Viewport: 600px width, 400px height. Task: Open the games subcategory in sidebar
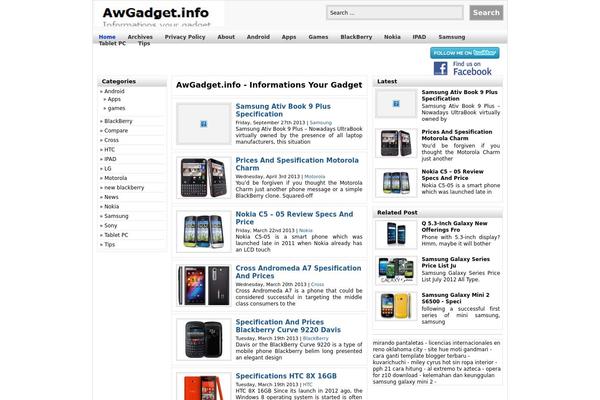[x=116, y=108]
